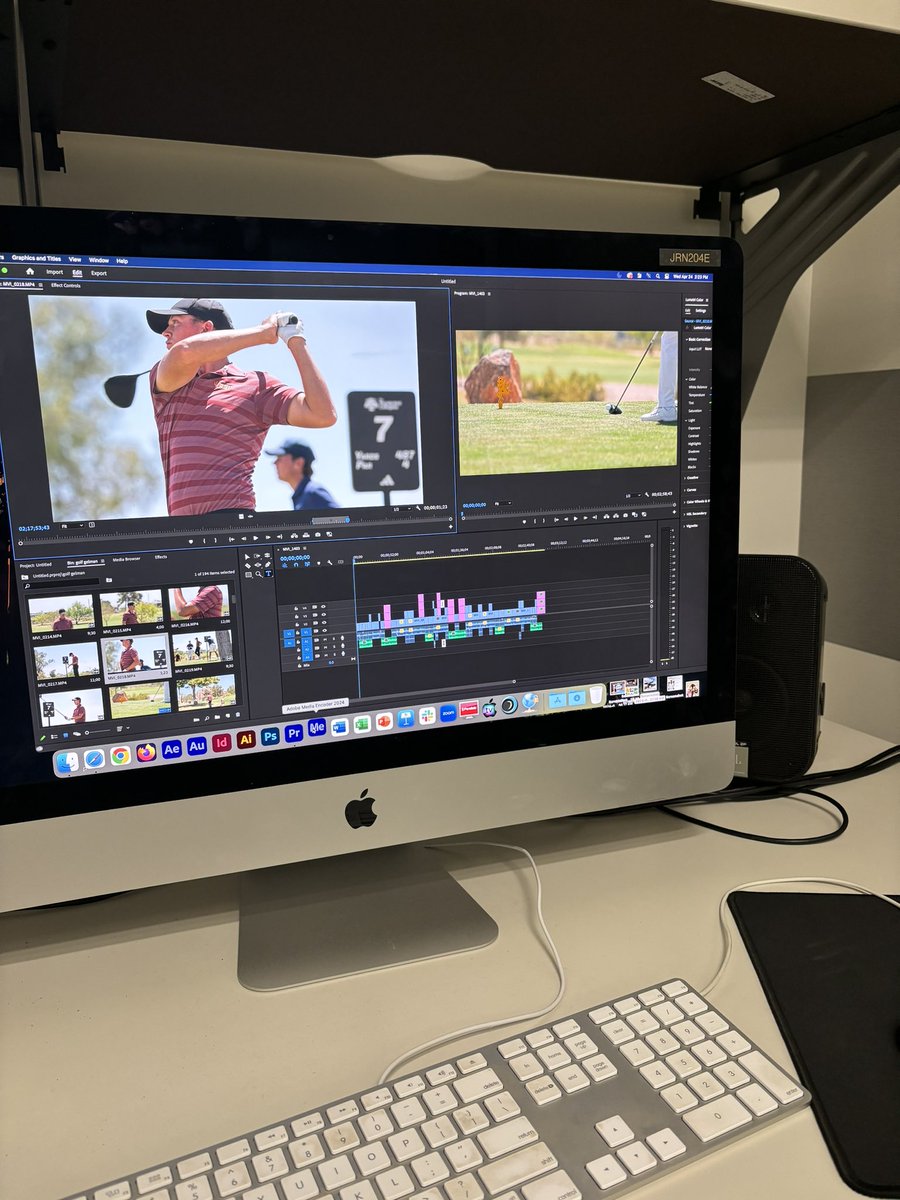Image resolution: width=900 pixels, height=1200 pixels.
Task: Open the Source monitor Fit zoom dropdown
Action: (x=72, y=526)
